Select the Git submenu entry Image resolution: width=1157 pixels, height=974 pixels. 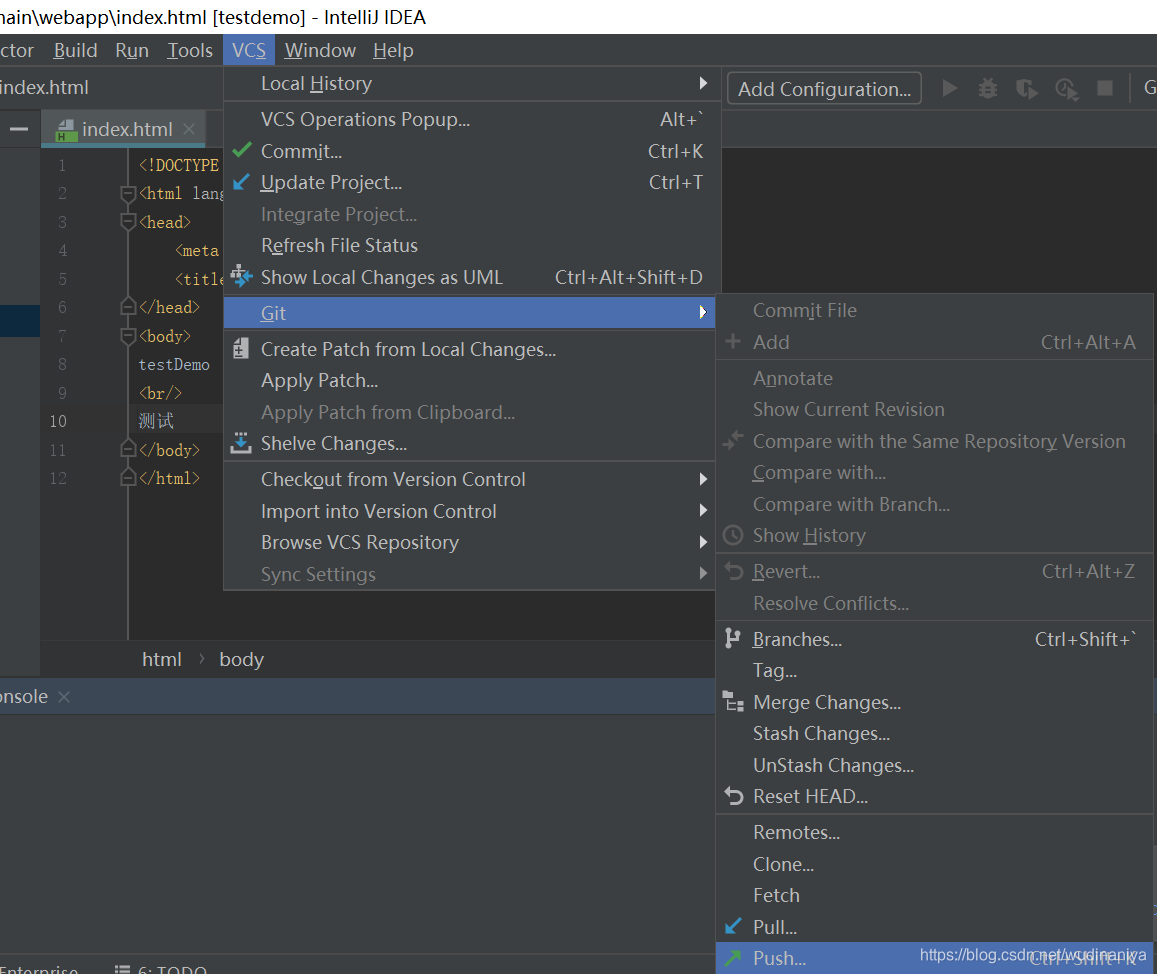[x=469, y=313]
